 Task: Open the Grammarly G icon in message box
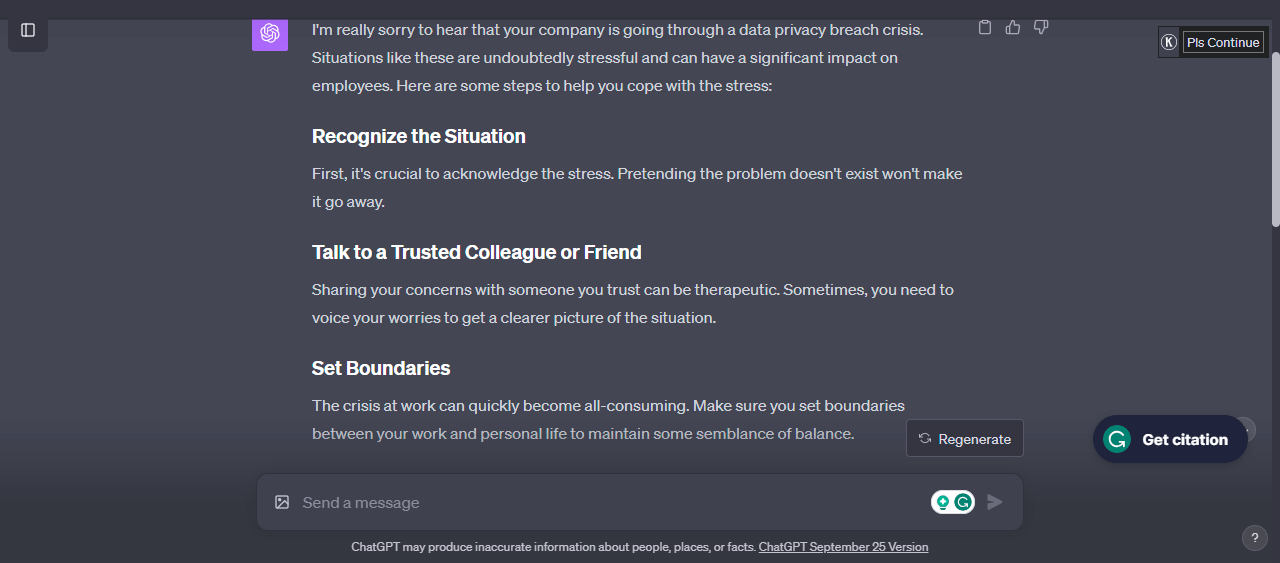tap(963, 502)
